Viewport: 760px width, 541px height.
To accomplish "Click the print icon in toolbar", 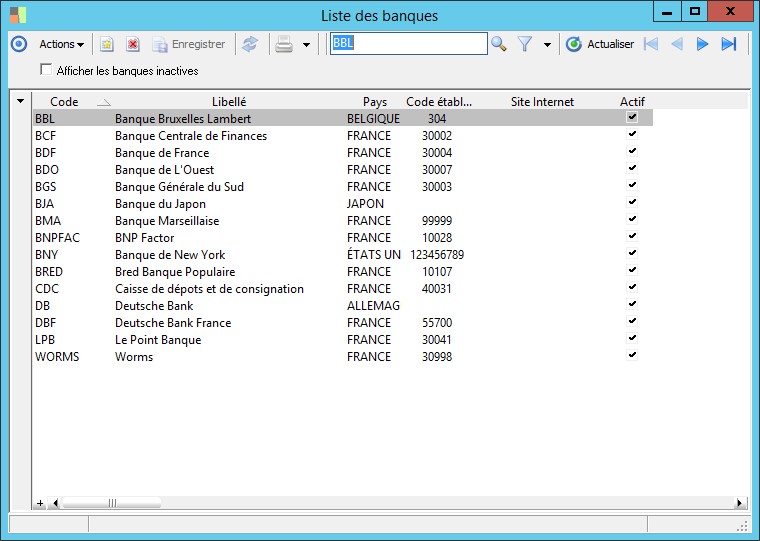I will coord(284,44).
